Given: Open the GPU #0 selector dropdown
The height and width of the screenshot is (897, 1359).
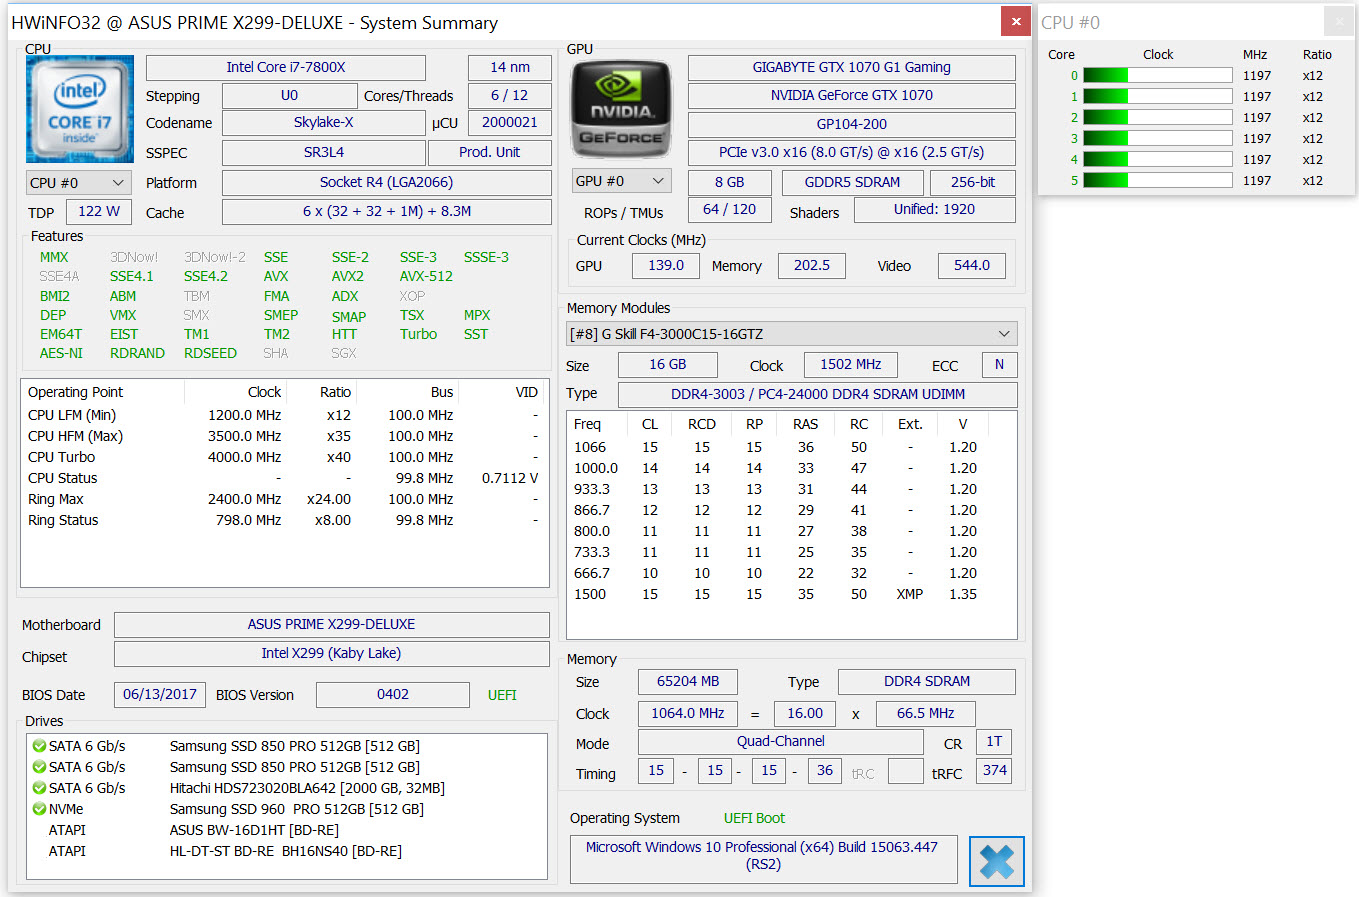Looking at the screenshot, I should click(x=621, y=181).
